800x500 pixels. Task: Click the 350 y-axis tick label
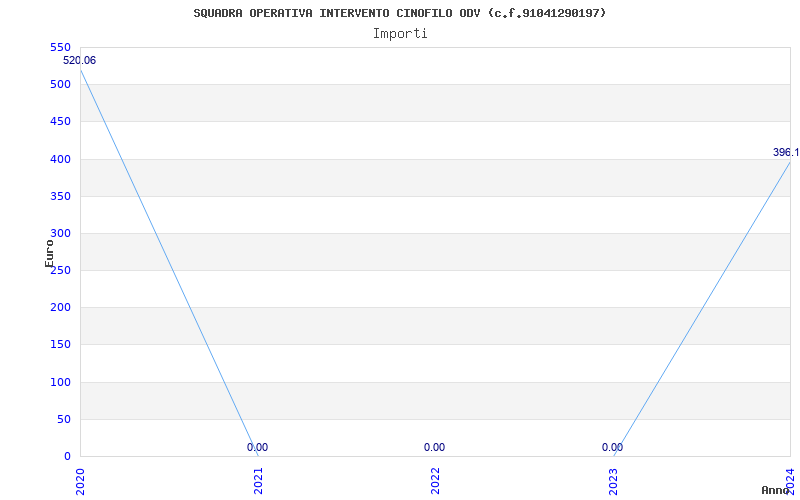click(x=60, y=196)
